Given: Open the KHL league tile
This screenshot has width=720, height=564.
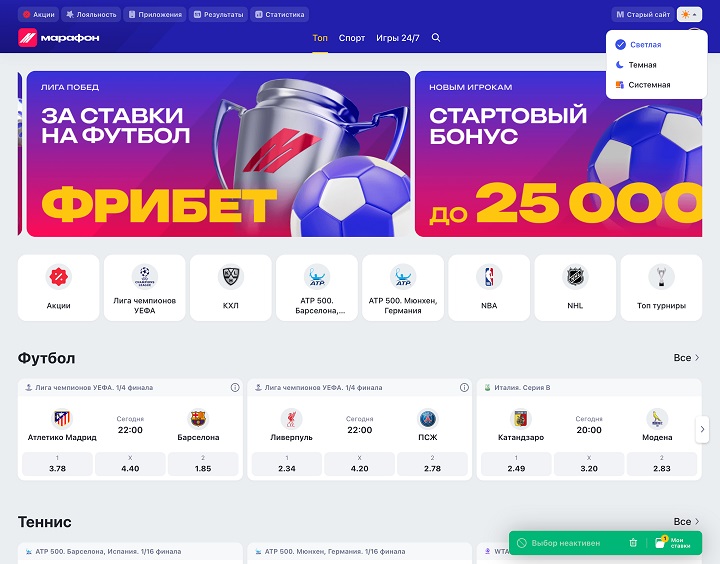Looking at the screenshot, I should 231,288.
